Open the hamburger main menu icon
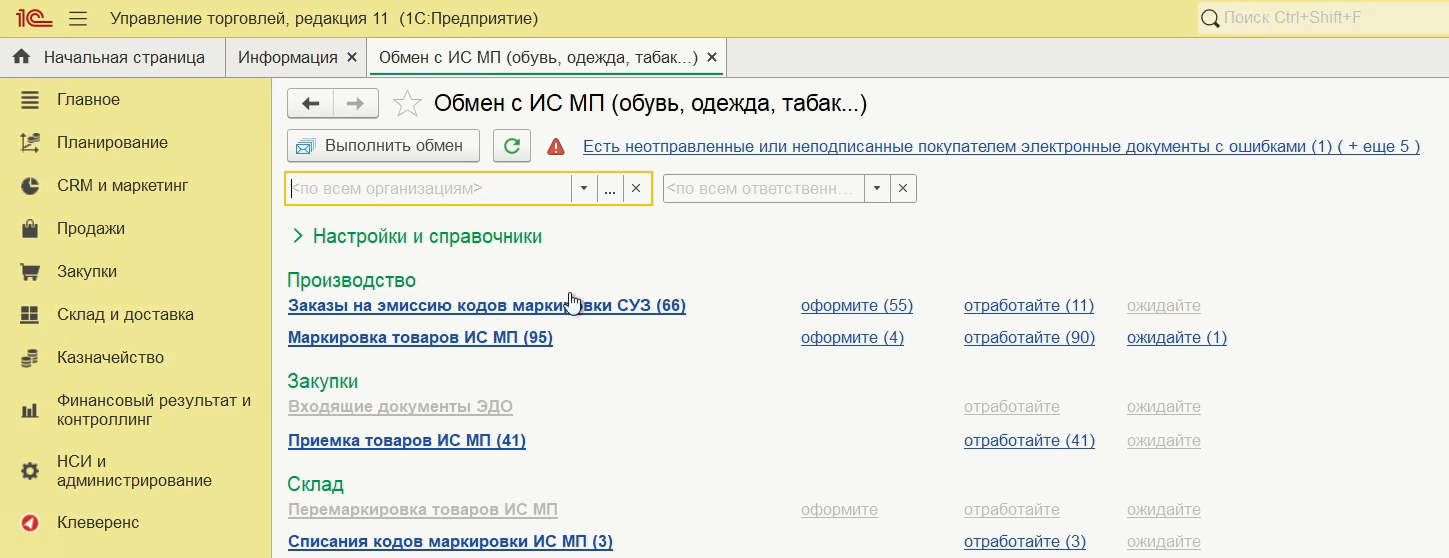The width and height of the screenshot is (1449, 558). click(x=79, y=19)
